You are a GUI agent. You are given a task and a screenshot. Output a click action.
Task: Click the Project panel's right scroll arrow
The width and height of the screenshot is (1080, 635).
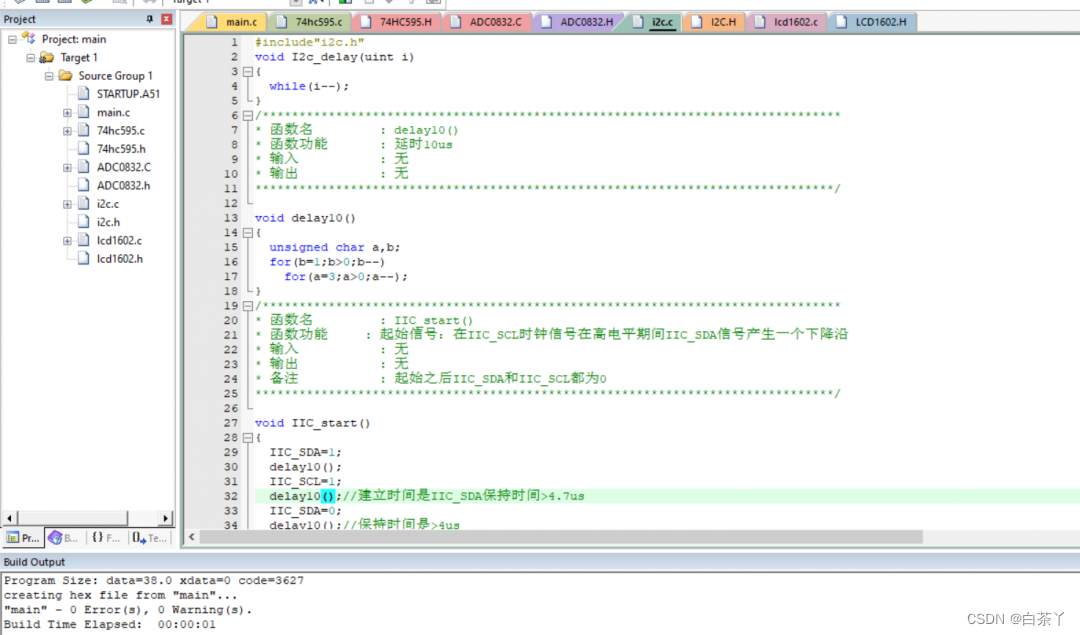click(166, 519)
